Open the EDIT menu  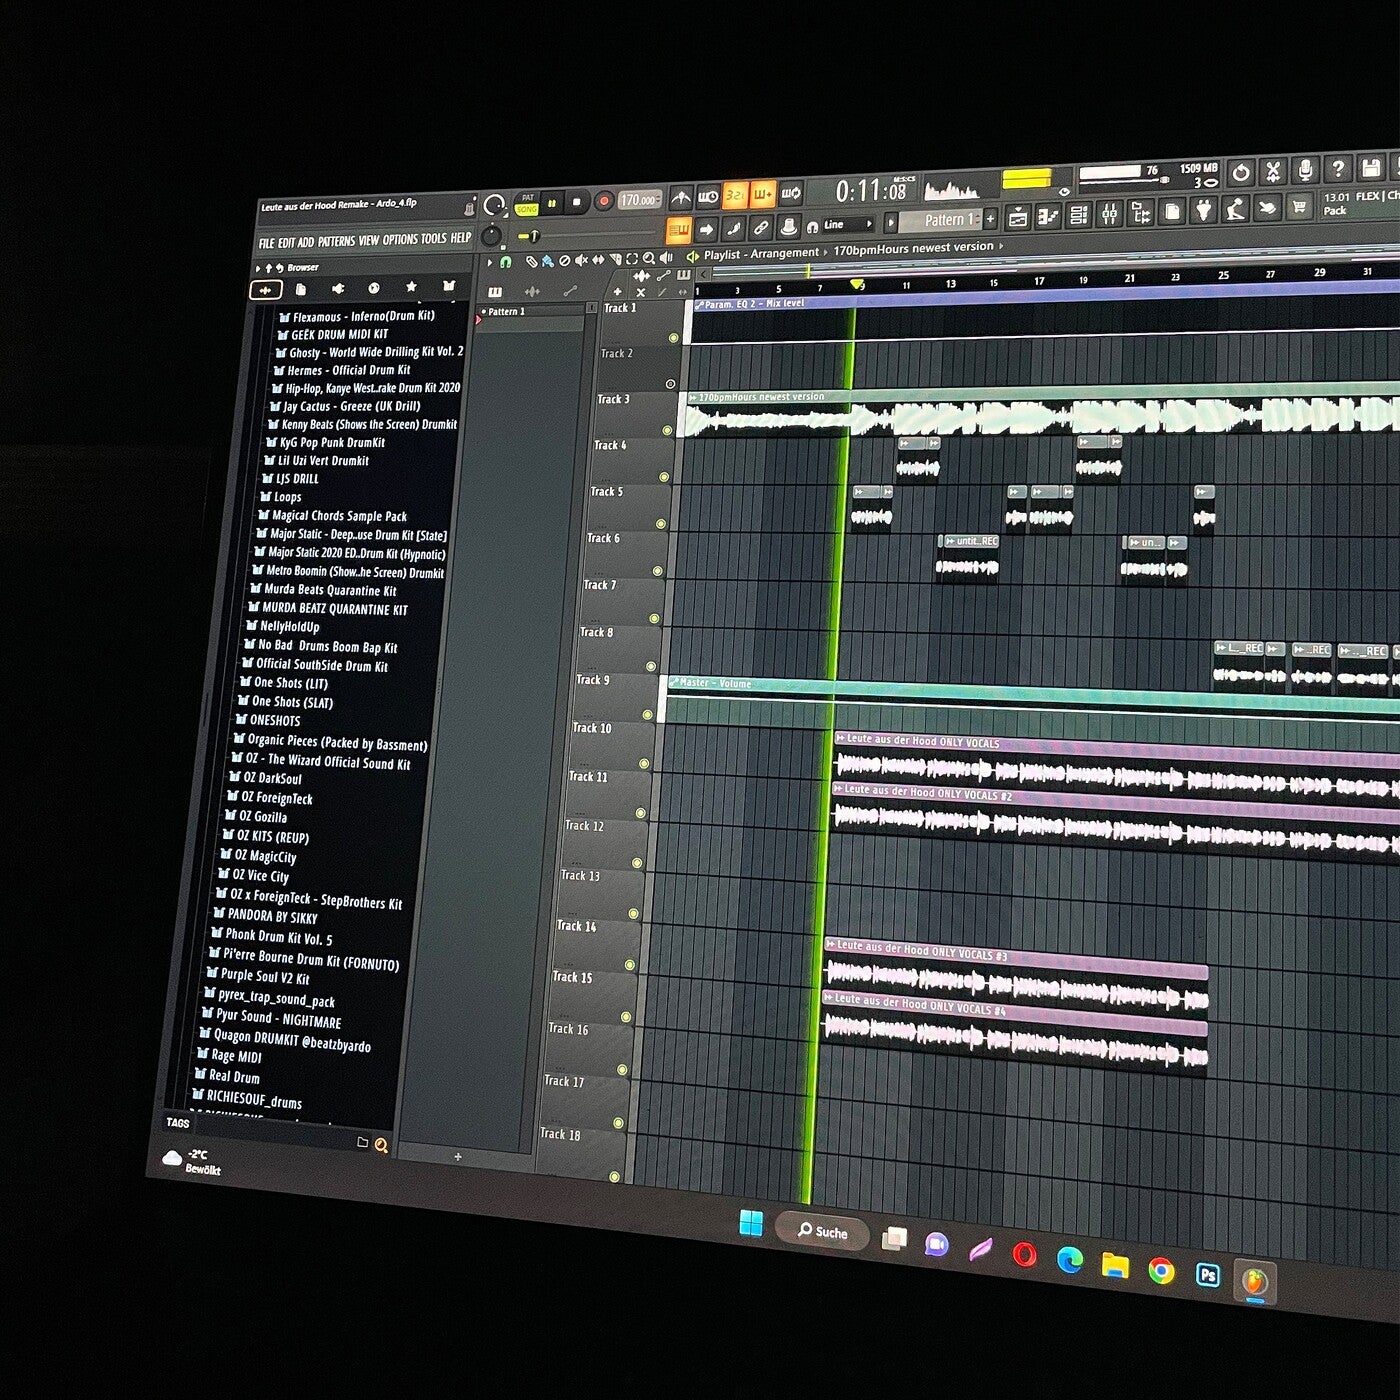click(x=286, y=243)
